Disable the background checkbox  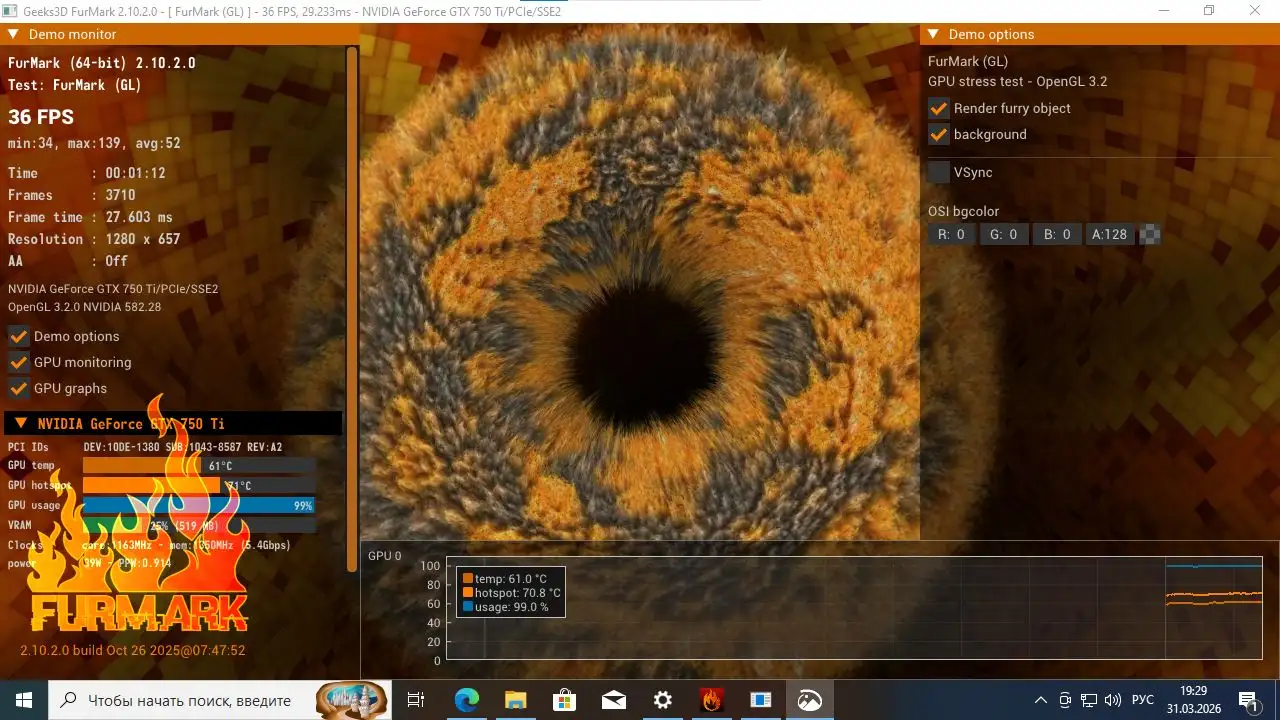pos(938,134)
